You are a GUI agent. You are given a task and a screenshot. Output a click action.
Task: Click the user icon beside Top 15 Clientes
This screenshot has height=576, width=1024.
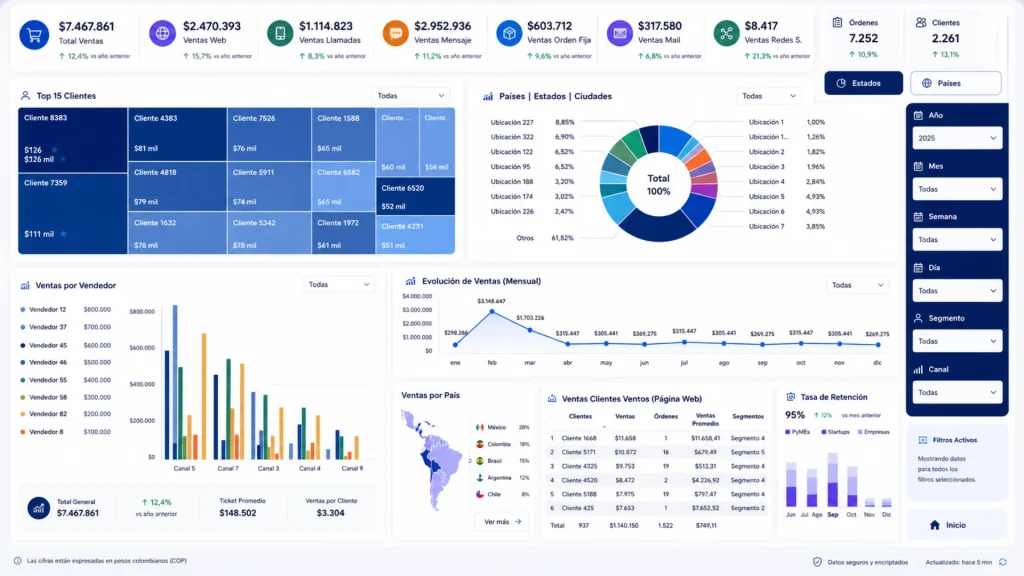(x=25, y=95)
